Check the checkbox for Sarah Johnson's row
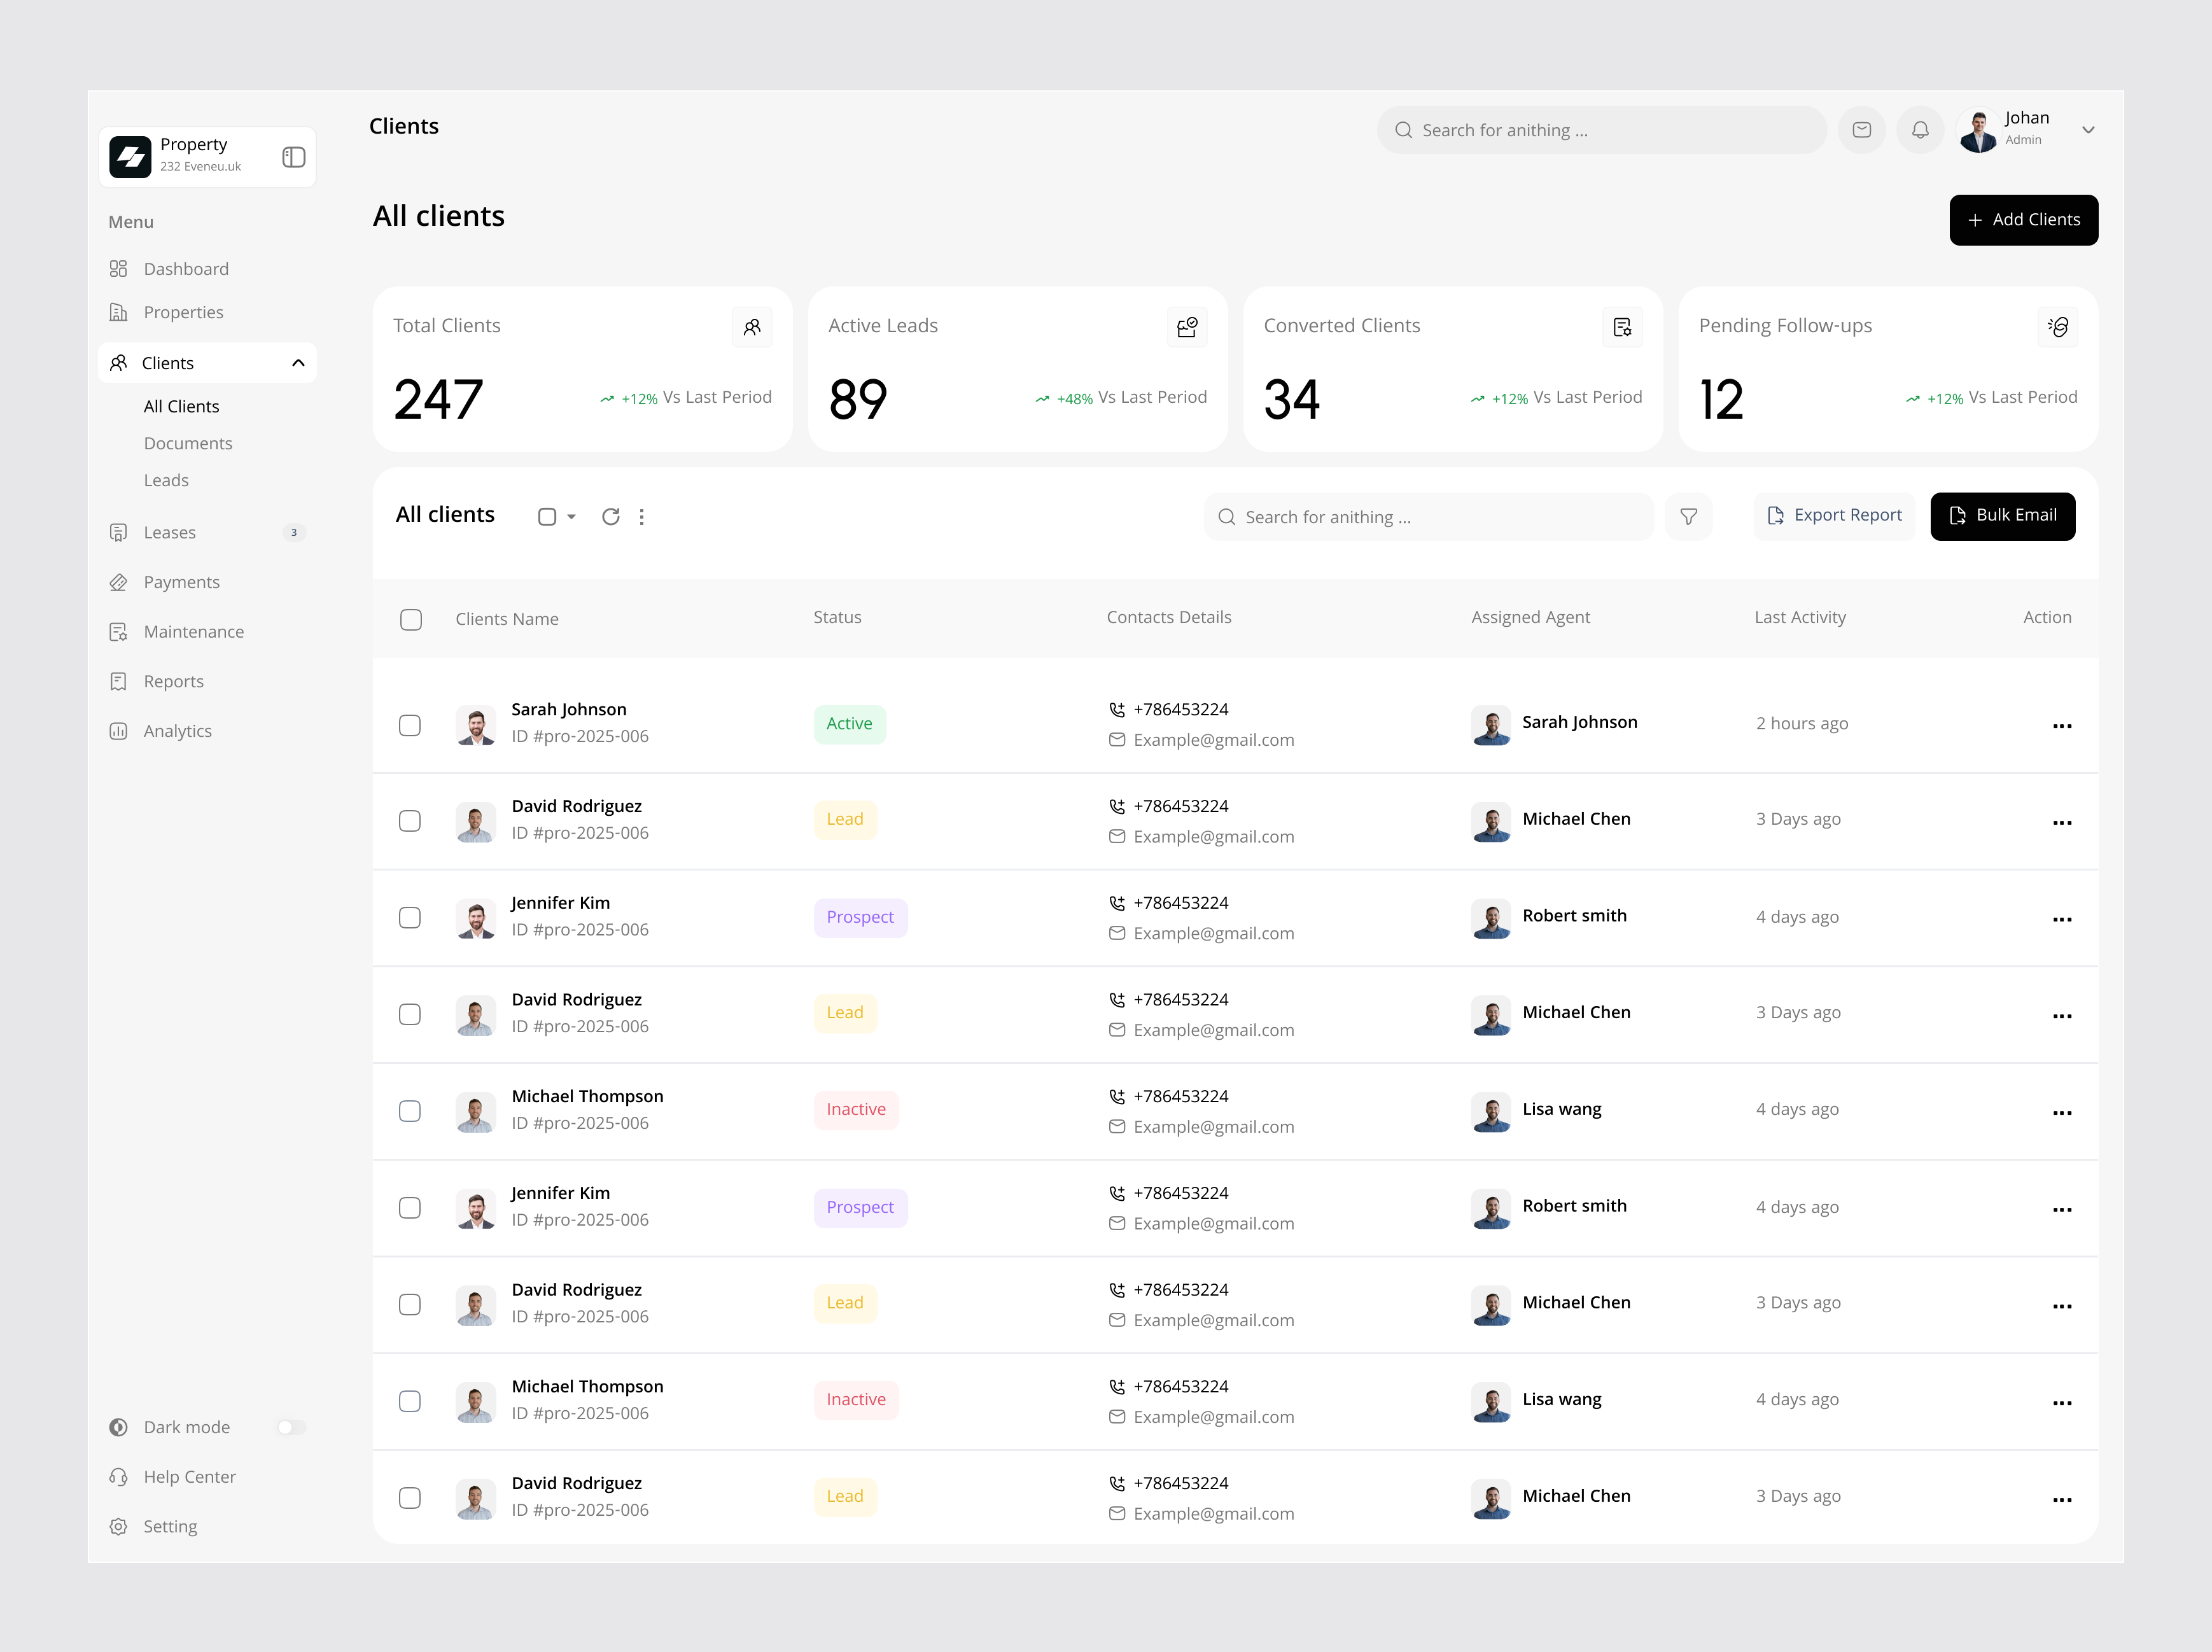The image size is (2212, 1652). point(410,725)
